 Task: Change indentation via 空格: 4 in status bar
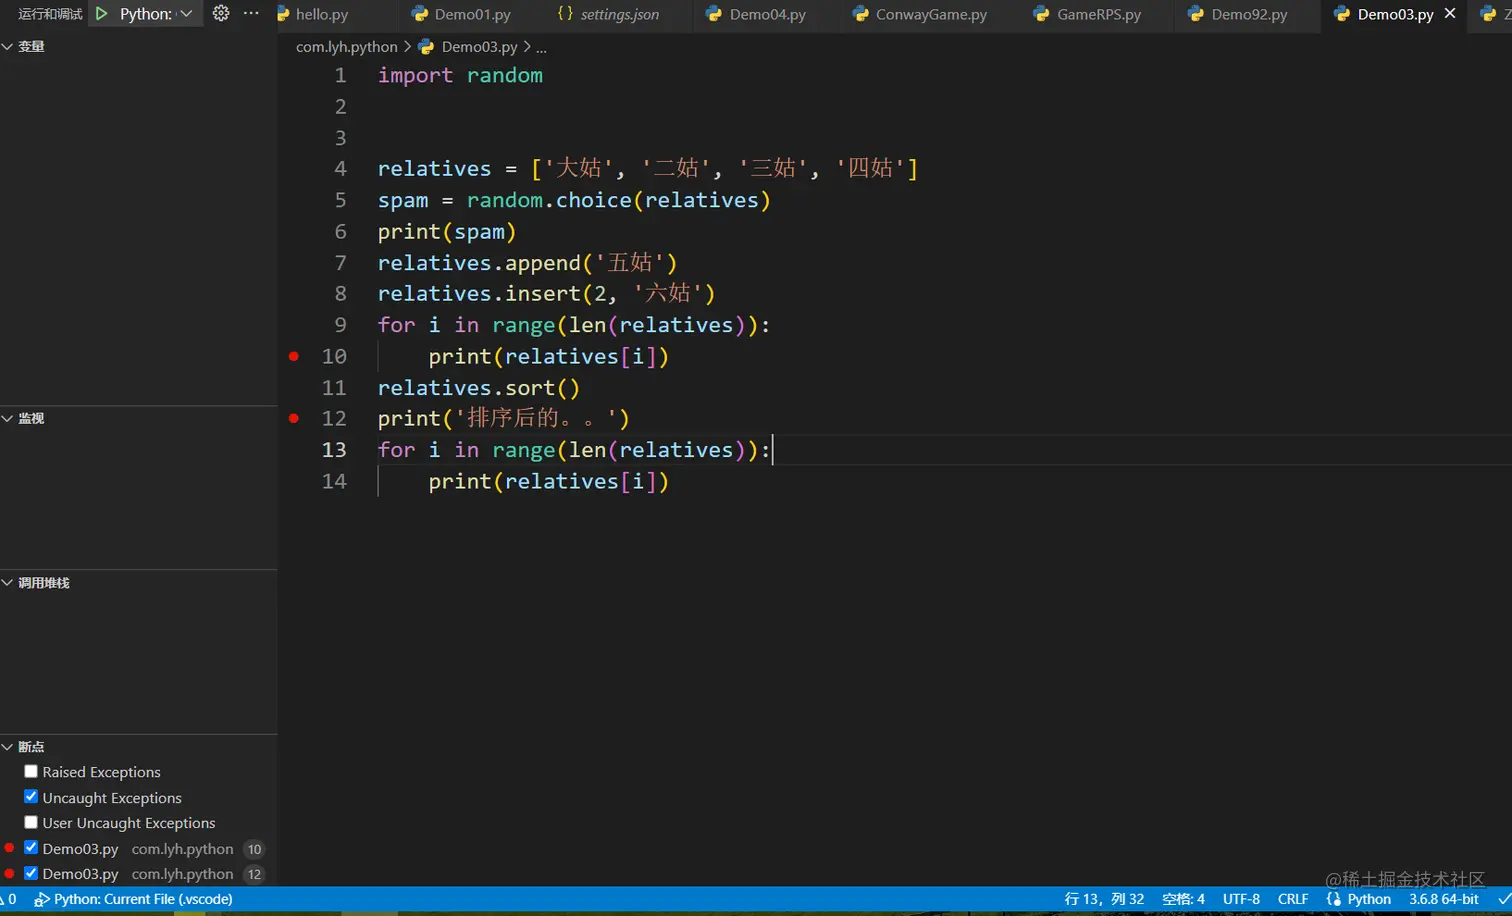(x=1182, y=899)
